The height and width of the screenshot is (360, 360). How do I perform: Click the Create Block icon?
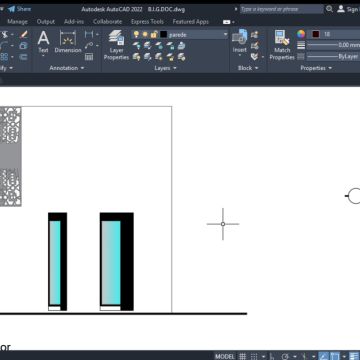(255, 35)
